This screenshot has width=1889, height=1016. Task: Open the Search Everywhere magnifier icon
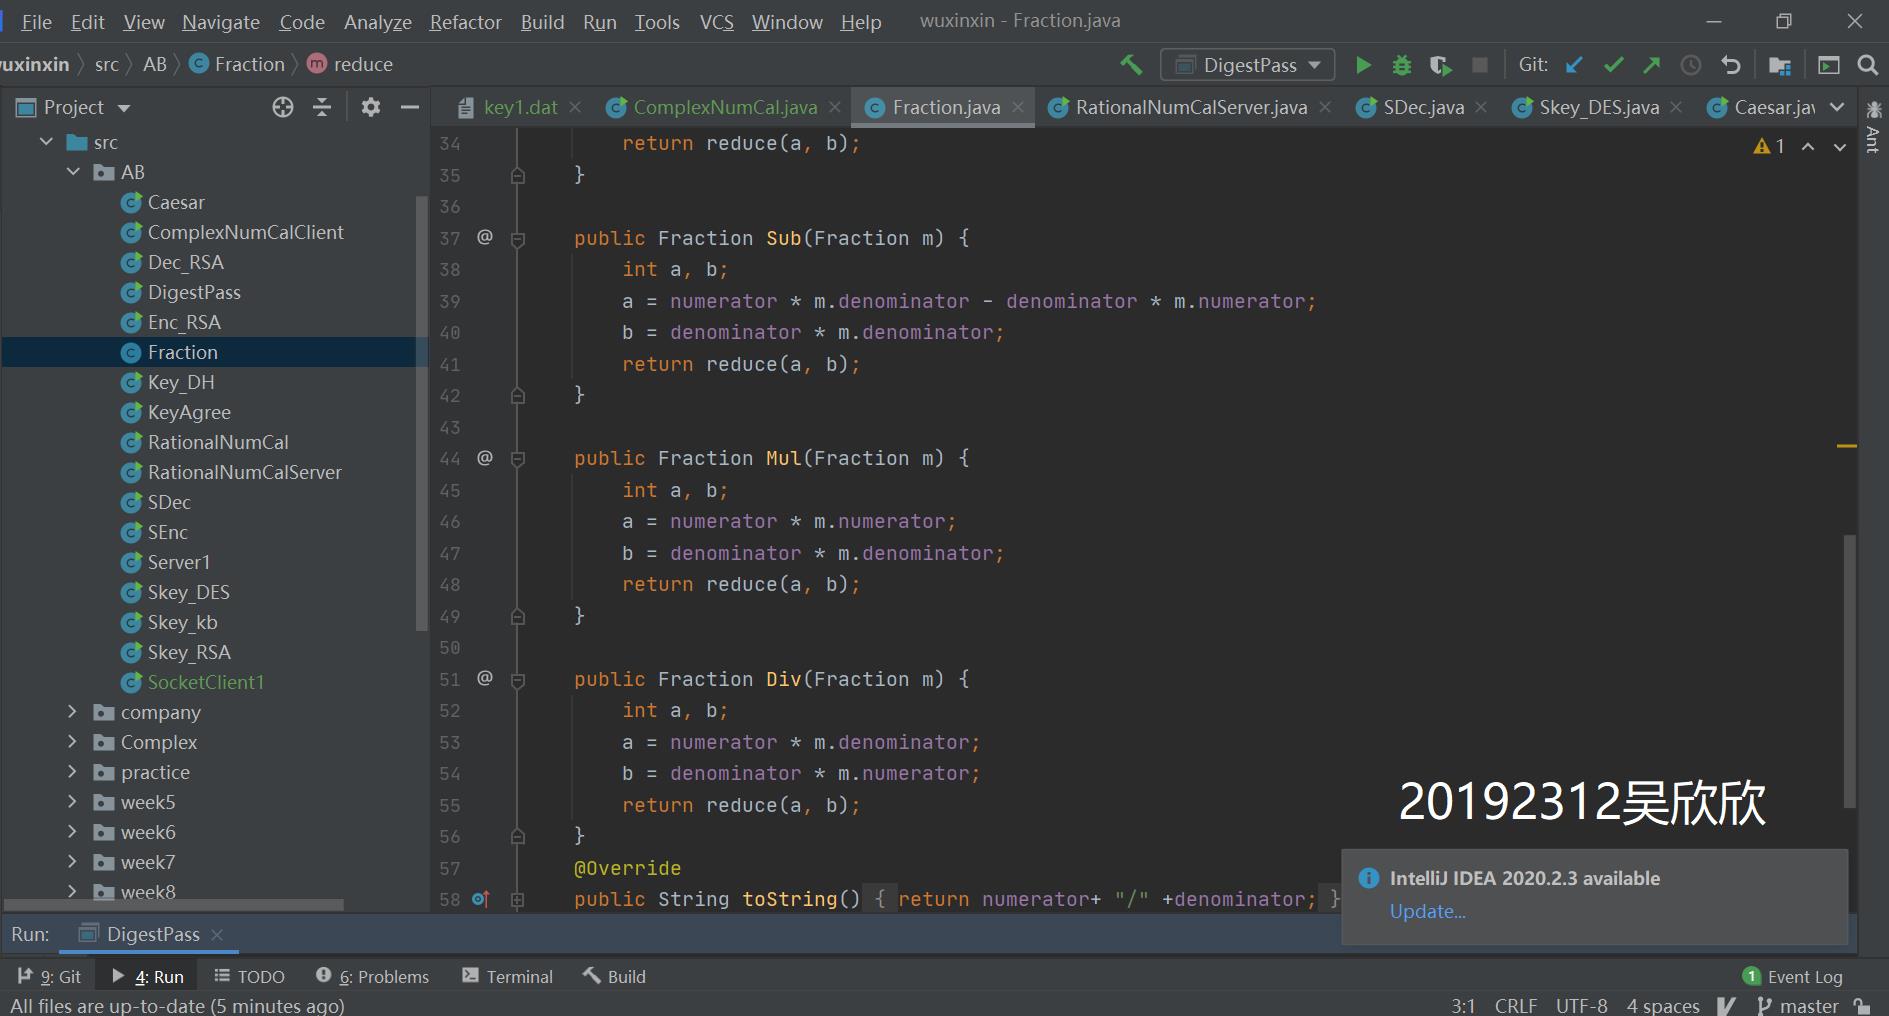[x=1867, y=65]
